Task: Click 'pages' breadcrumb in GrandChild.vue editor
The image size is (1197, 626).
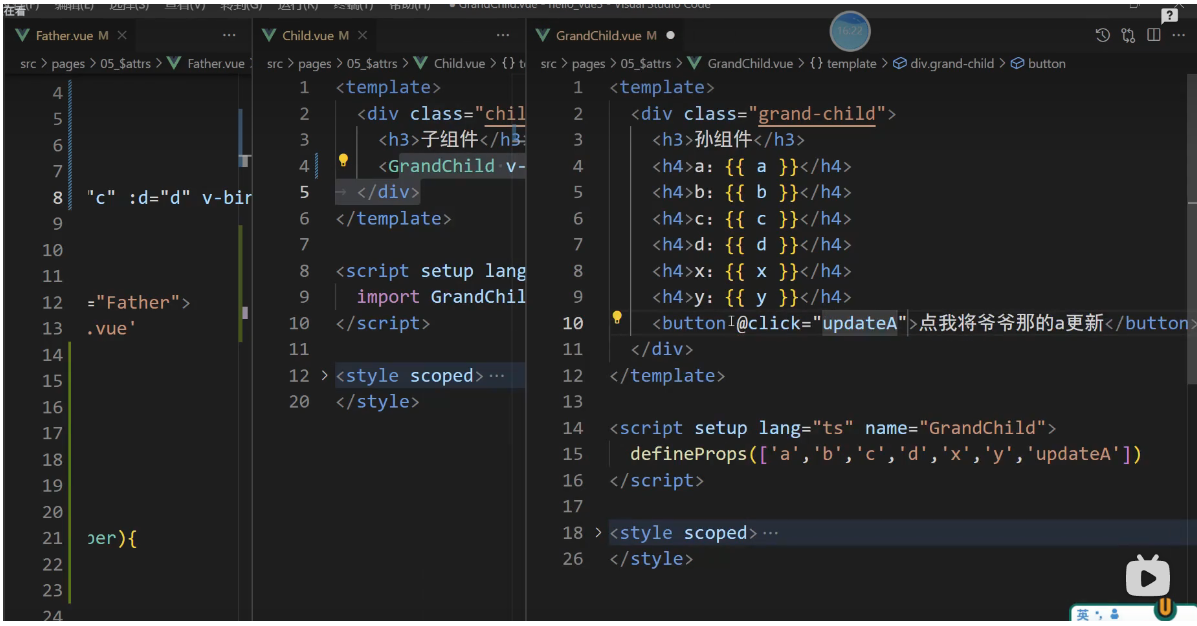Action: tap(589, 64)
